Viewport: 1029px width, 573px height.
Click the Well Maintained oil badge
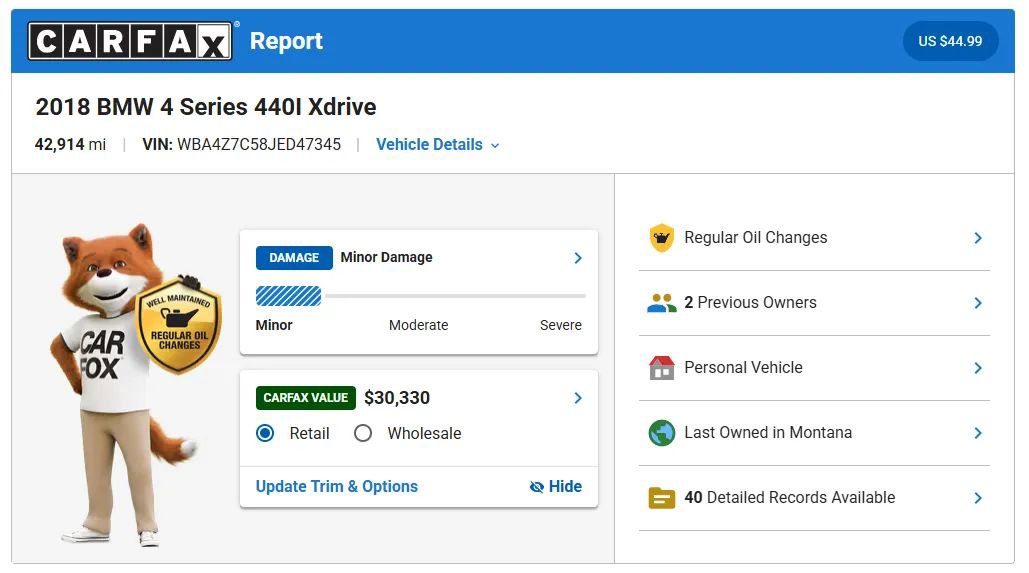coord(178,325)
